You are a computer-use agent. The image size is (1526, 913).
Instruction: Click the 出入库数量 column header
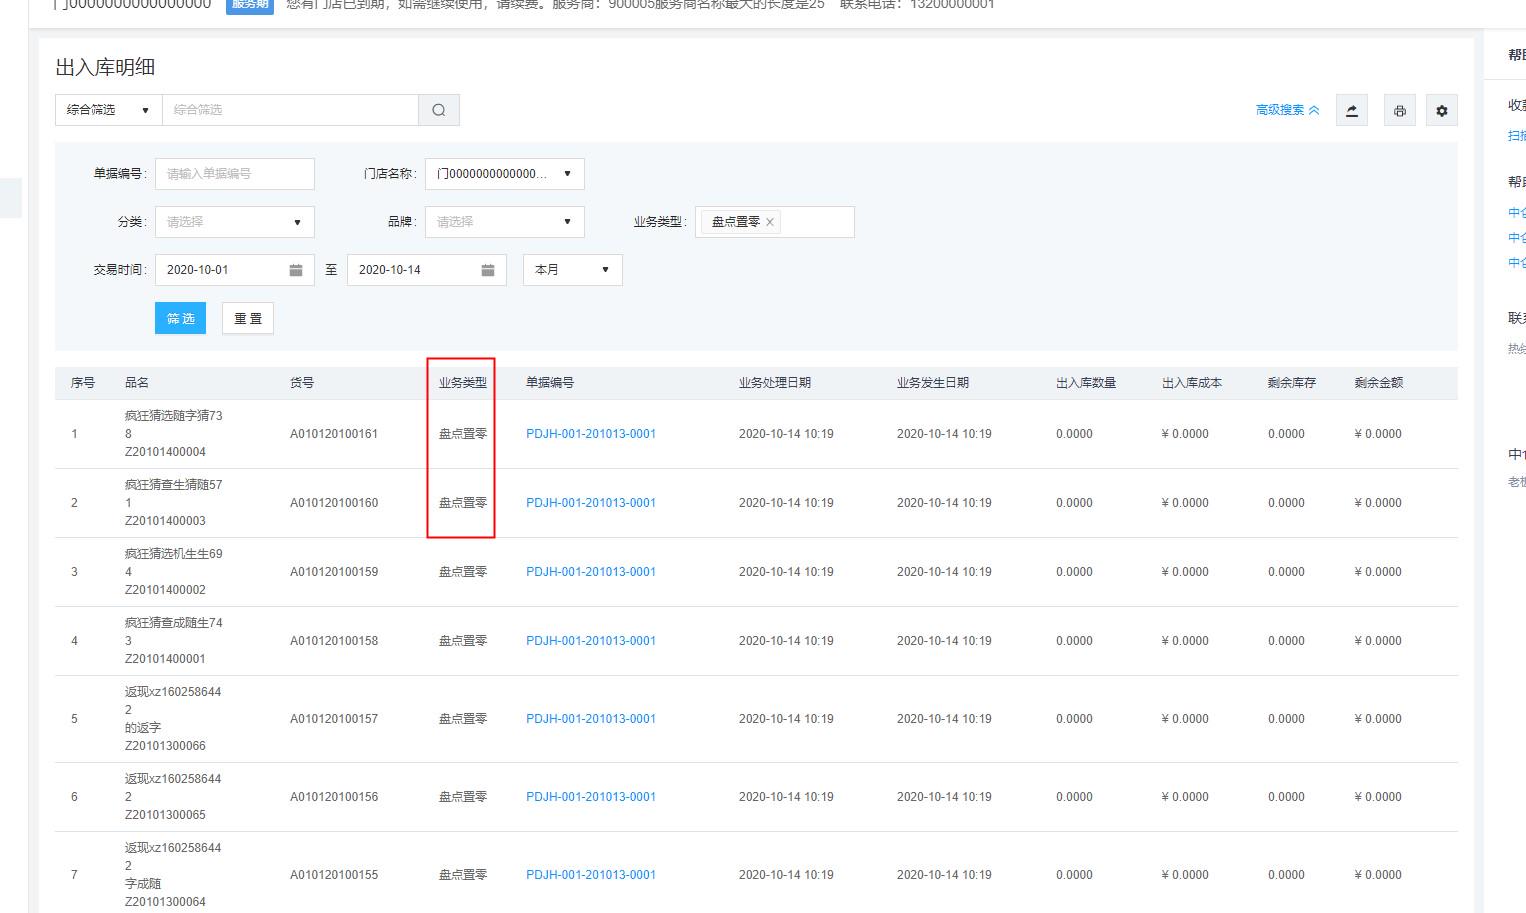[1085, 383]
